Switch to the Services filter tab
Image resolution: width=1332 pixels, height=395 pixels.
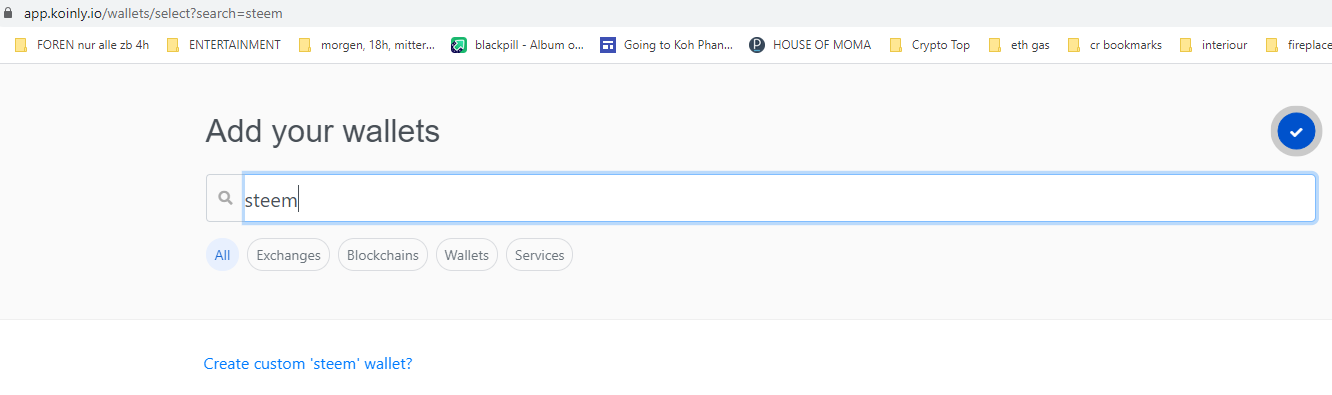[x=540, y=255]
